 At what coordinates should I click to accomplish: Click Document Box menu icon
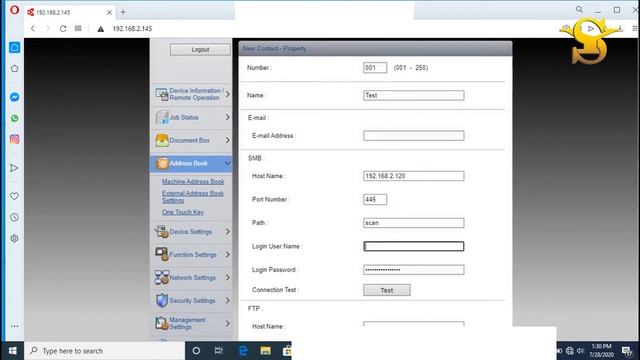[x=162, y=140]
